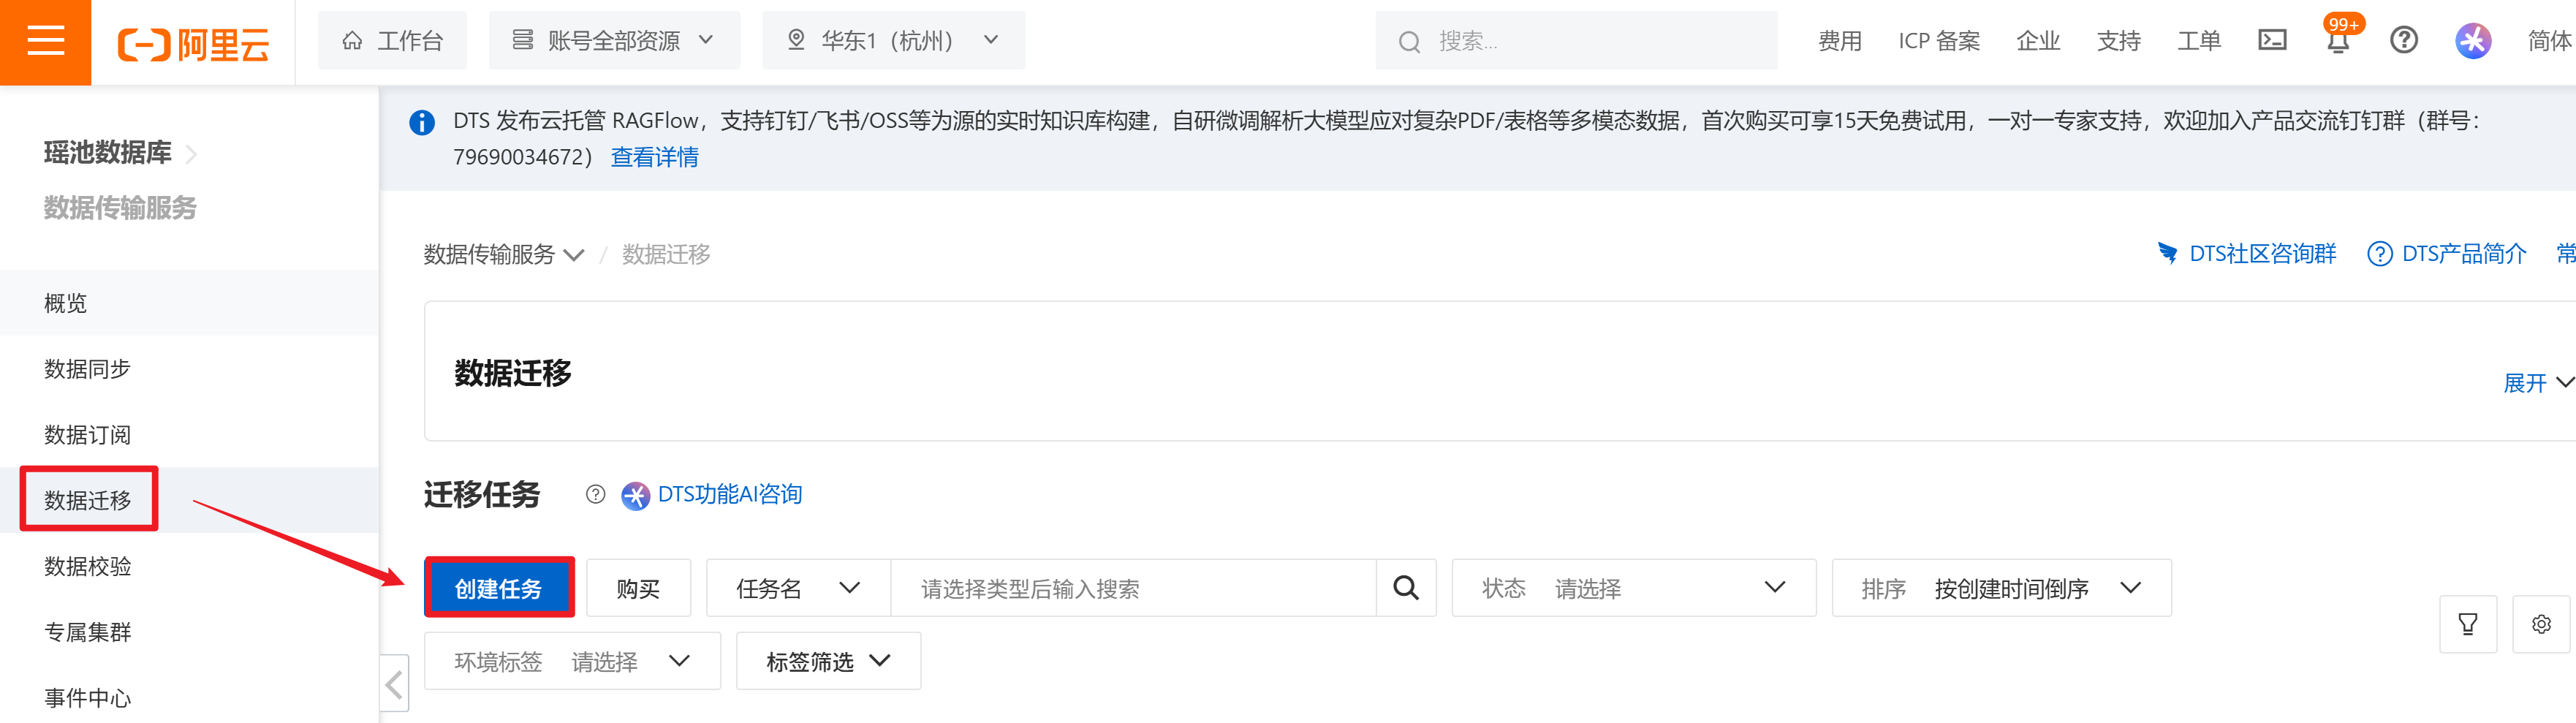2576x723 pixels.
Task: Open 费用 in the top navigation
Action: point(1839,41)
